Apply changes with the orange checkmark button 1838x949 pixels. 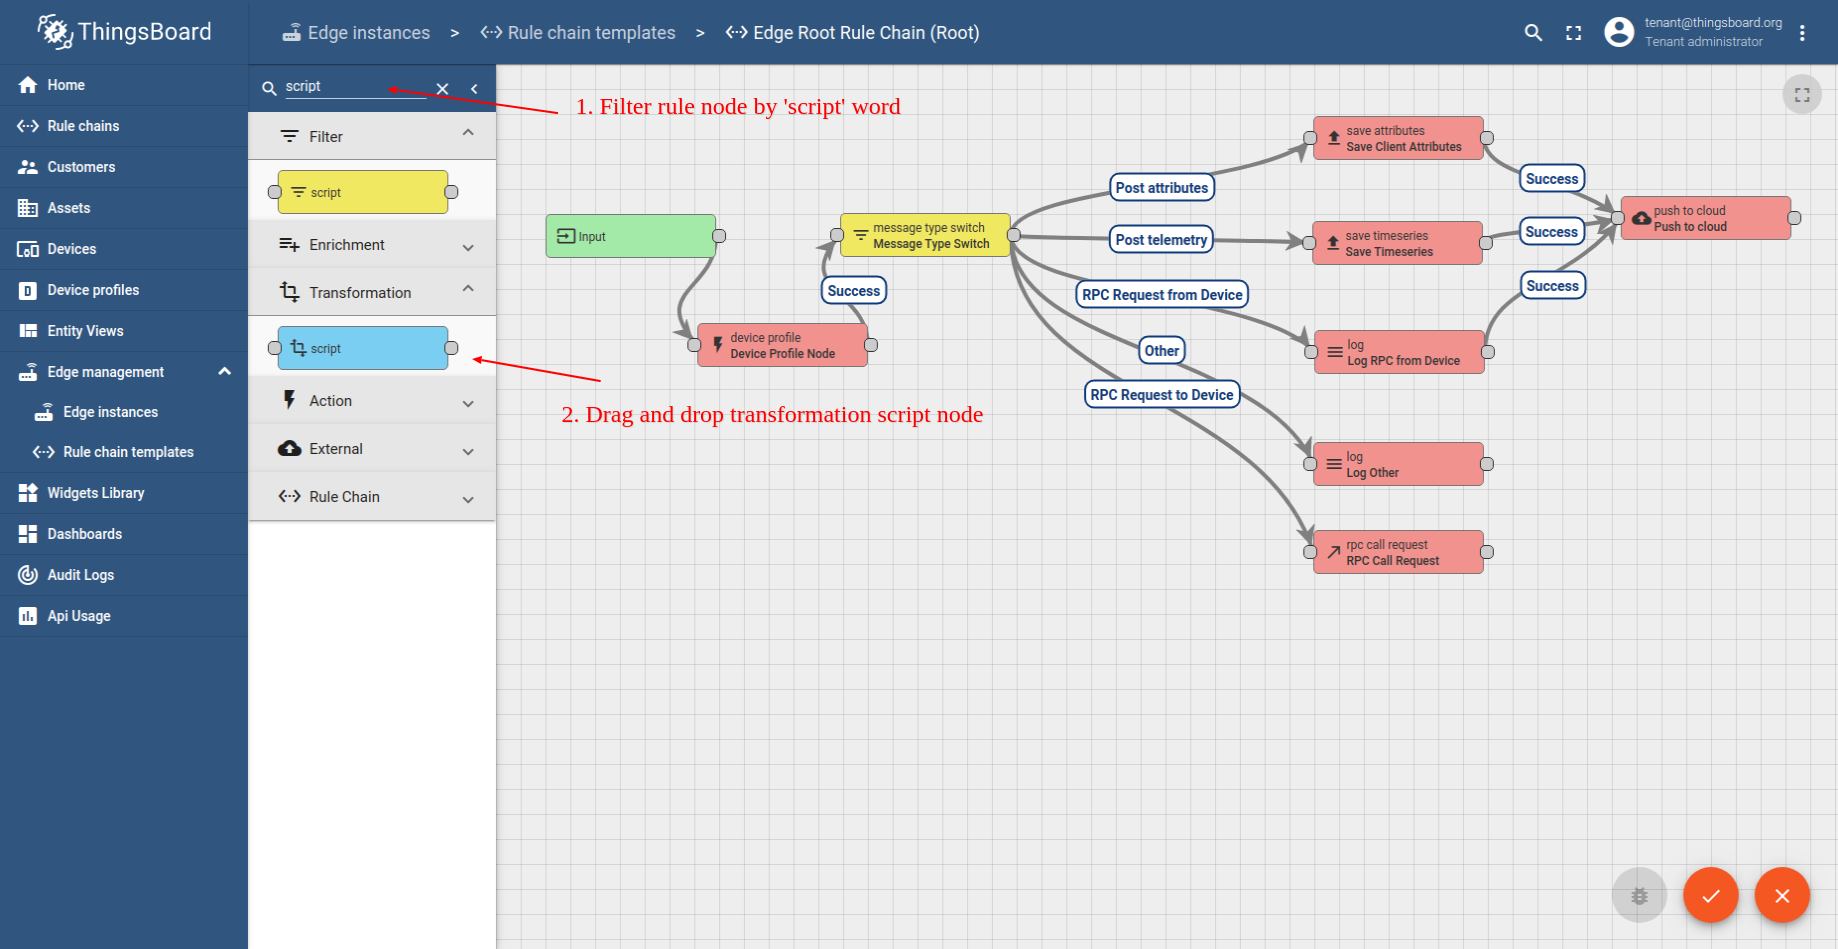point(1711,895)
